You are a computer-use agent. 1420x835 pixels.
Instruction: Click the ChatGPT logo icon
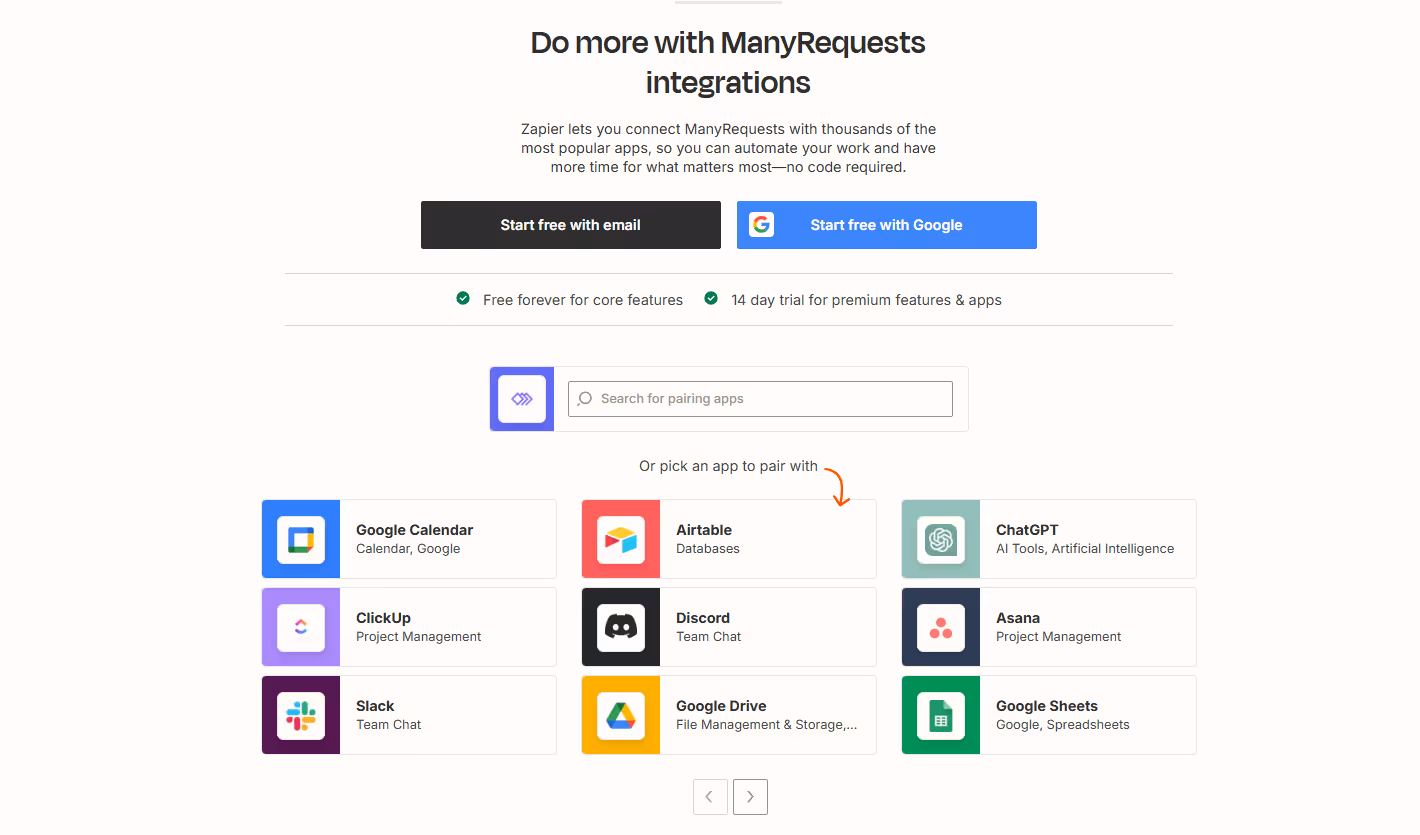(941, 540)
